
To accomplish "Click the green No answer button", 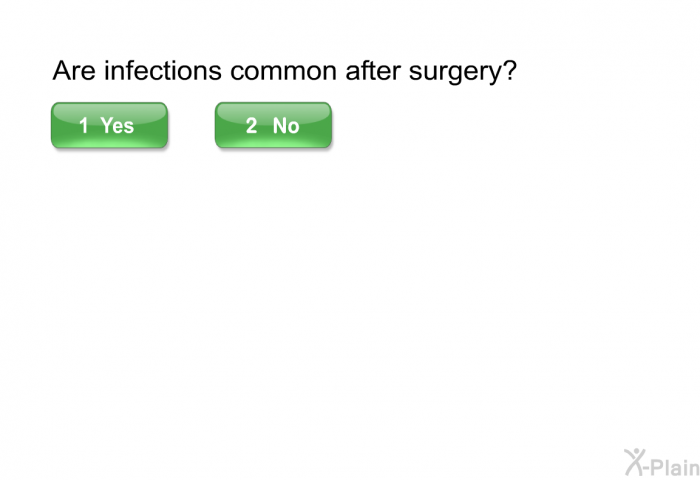I will (x=273, y=125).
